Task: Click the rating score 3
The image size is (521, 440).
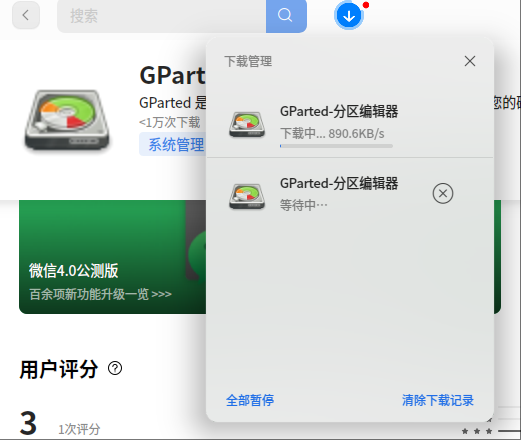Action: (28, 423)
